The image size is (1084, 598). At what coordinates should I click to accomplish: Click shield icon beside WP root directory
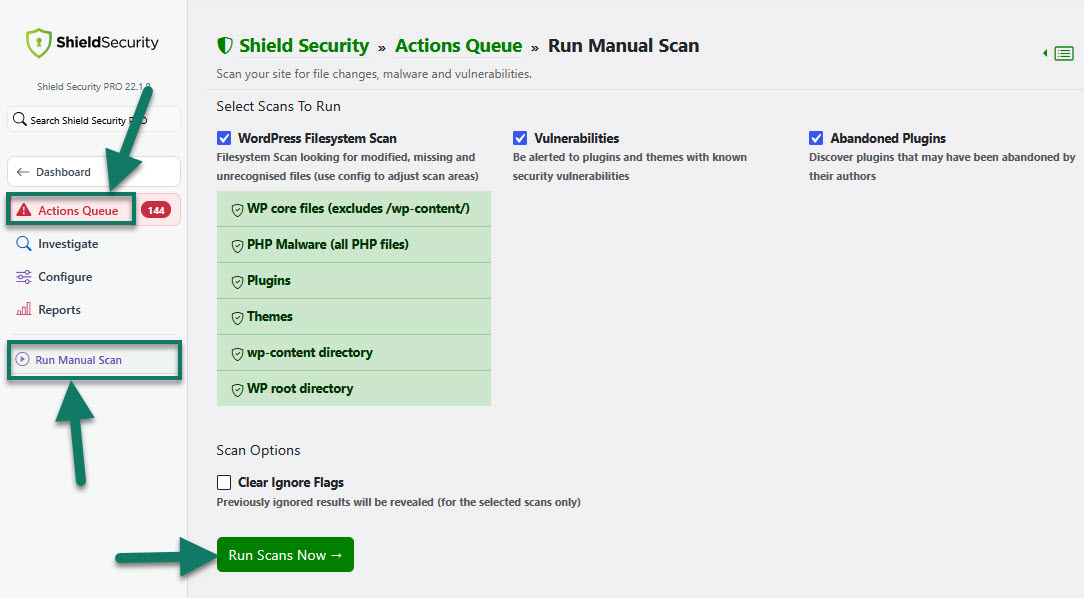pyautogui.click(x=237, y=389)
